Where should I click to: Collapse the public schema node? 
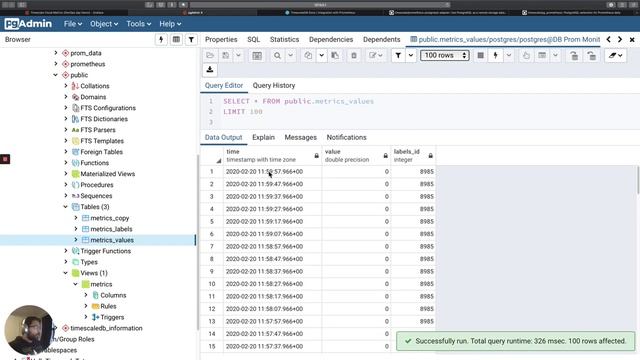click(56, 75)
